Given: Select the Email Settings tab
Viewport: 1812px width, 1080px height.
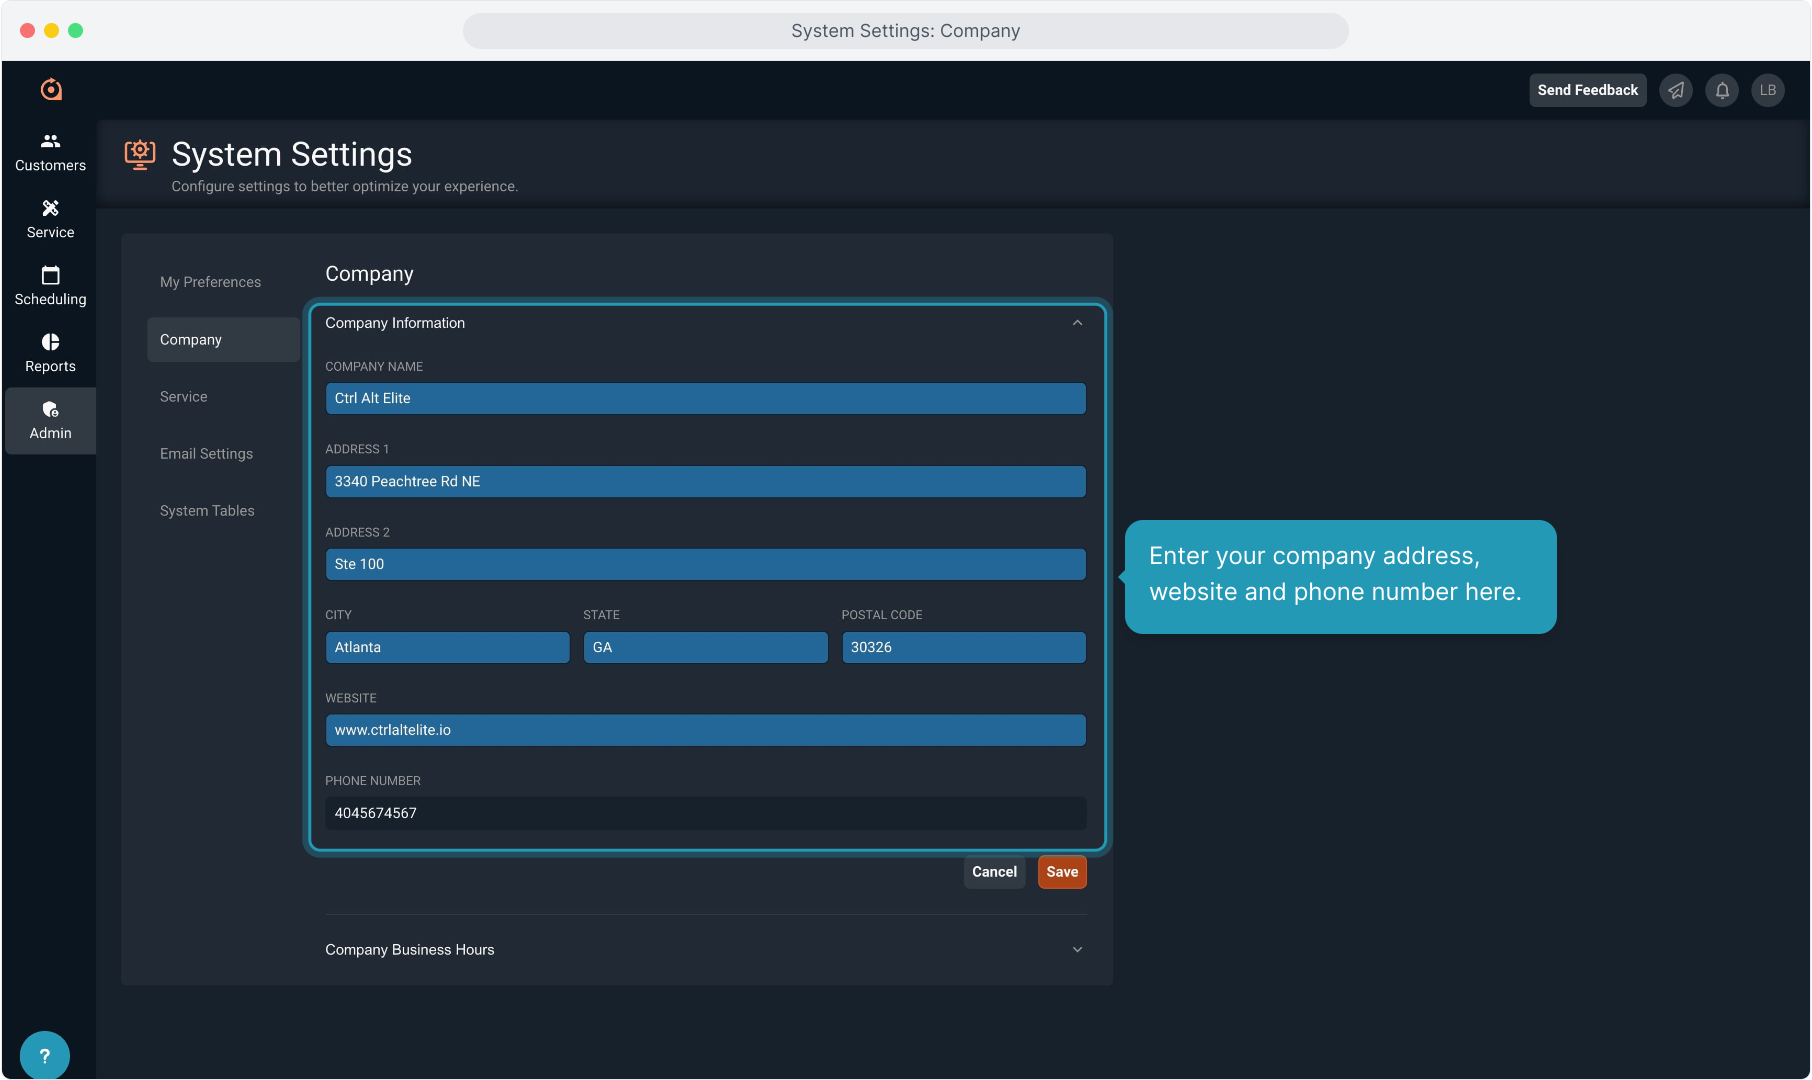Looking at the screenshot, I should pos(206,454).
